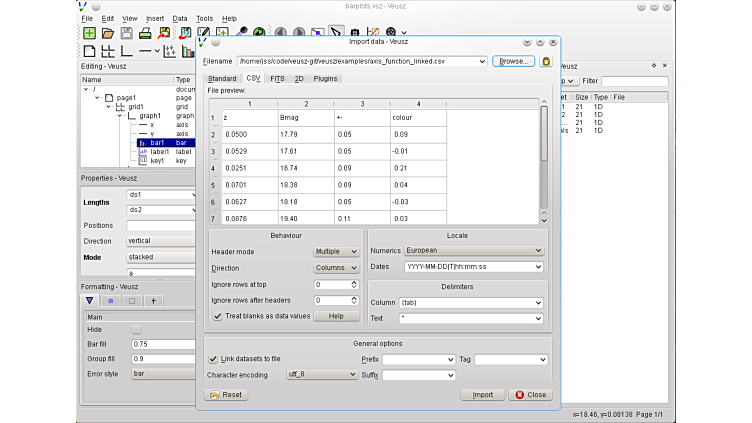
Task: Open the Suffix combo box
Action: 419,375
